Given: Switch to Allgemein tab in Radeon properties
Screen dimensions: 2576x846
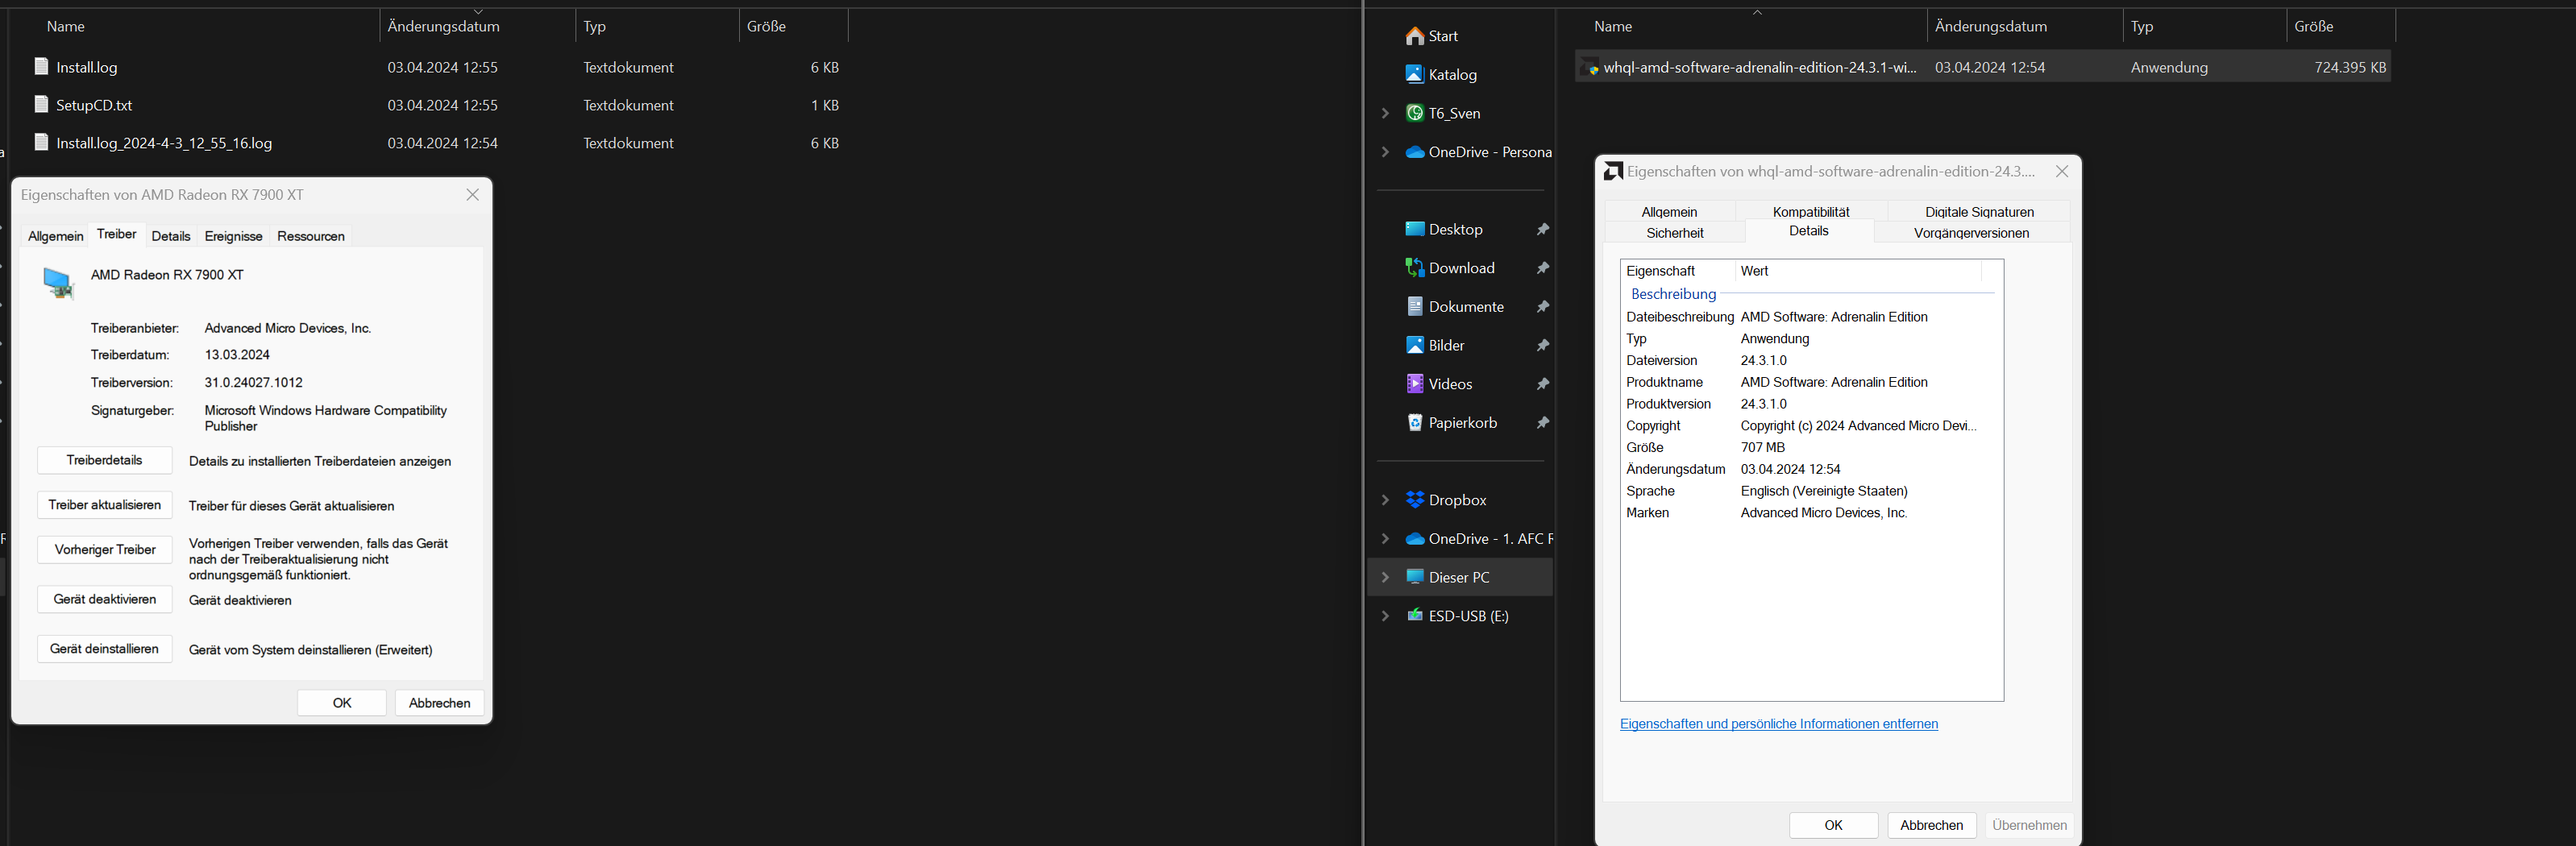Looking at the screenshot, I should [56, 236].
